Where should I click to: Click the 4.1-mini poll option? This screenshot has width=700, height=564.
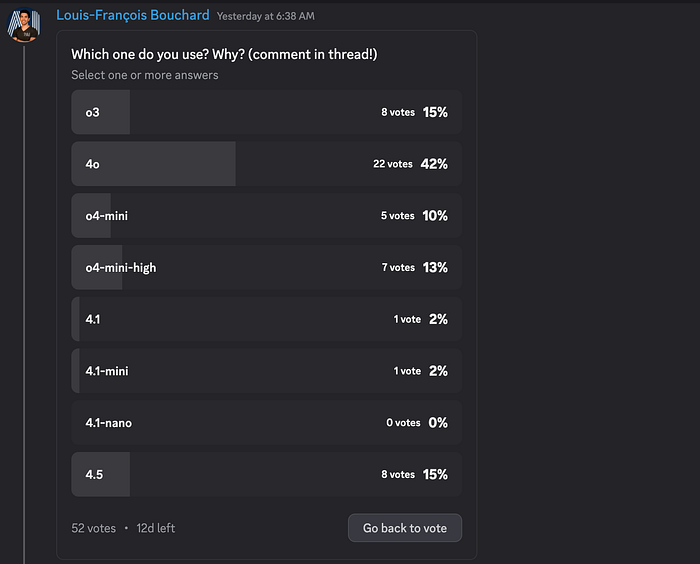tap(266, 371)
